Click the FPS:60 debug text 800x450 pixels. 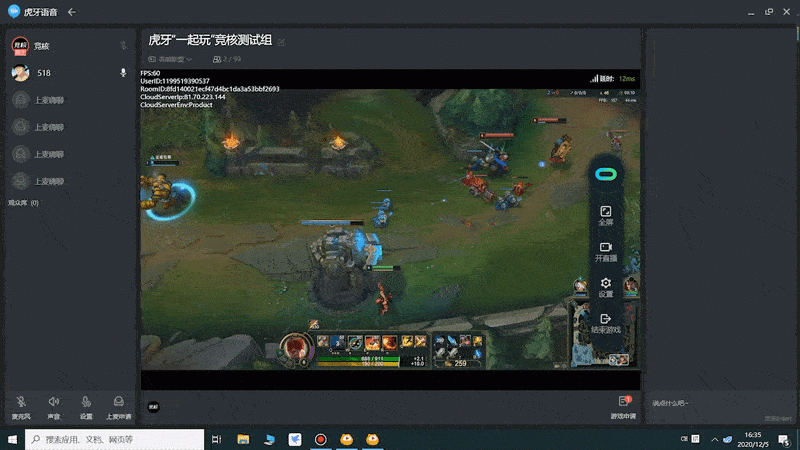[150, 73]
